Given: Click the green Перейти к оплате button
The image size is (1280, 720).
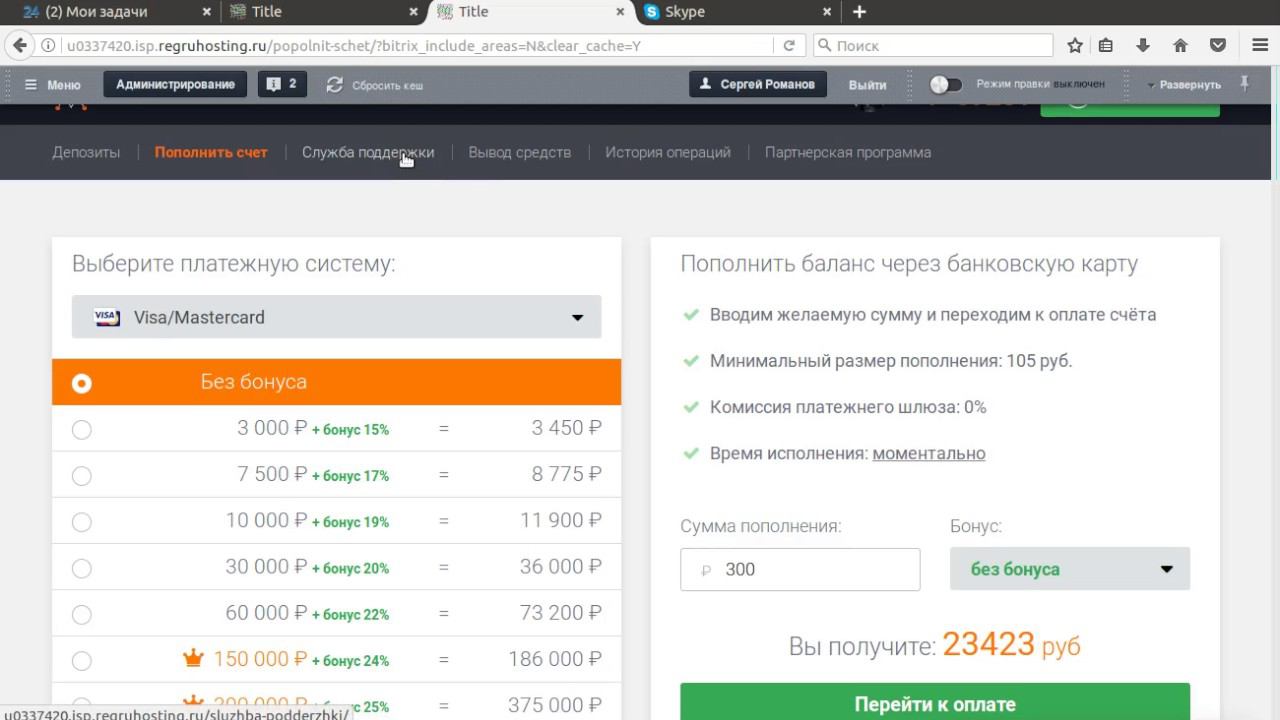Looking at the screenshot, I should 935,702.
